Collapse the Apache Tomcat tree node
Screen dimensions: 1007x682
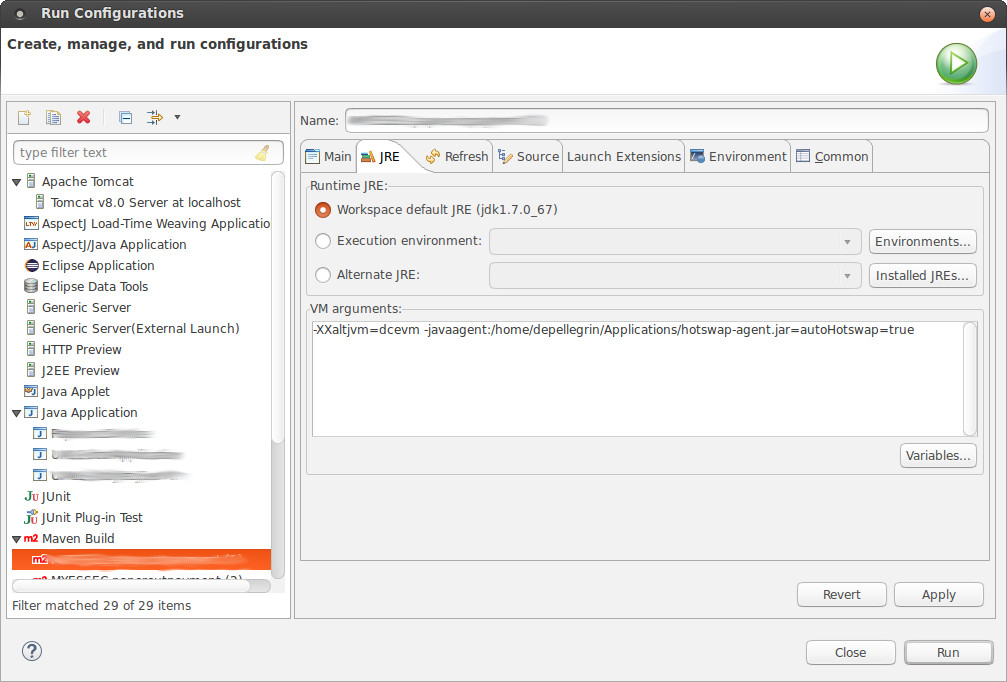[x=17, y=182]
